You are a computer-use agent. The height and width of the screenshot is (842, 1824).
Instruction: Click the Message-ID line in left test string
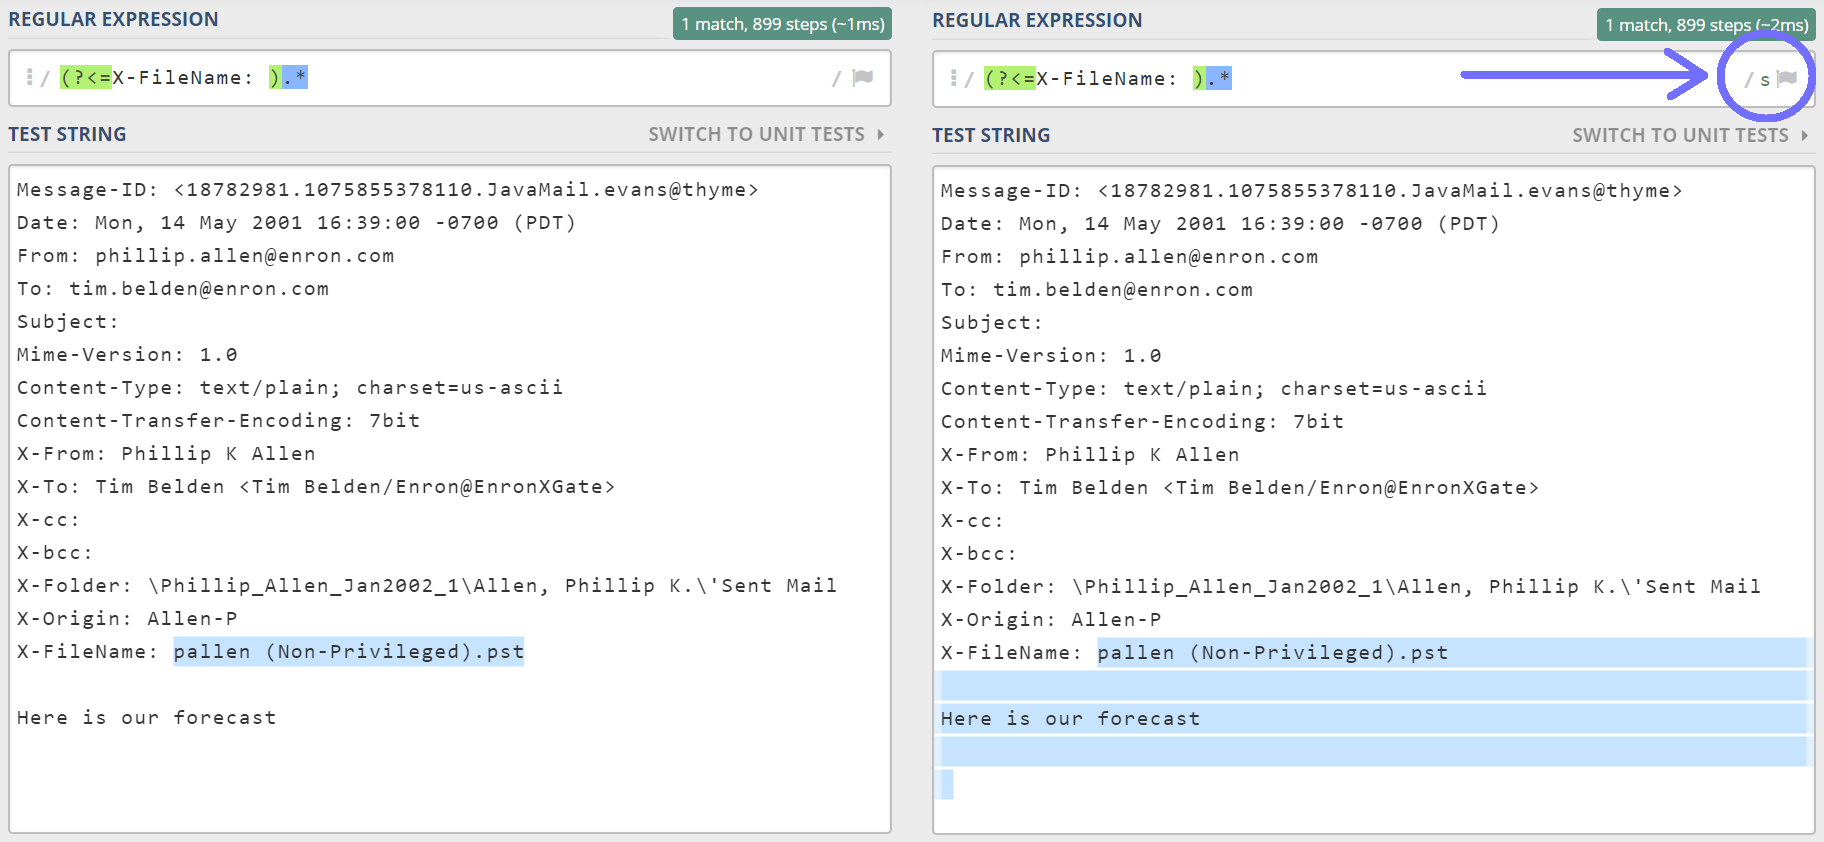pyautogui.click(x=388, y=189)
